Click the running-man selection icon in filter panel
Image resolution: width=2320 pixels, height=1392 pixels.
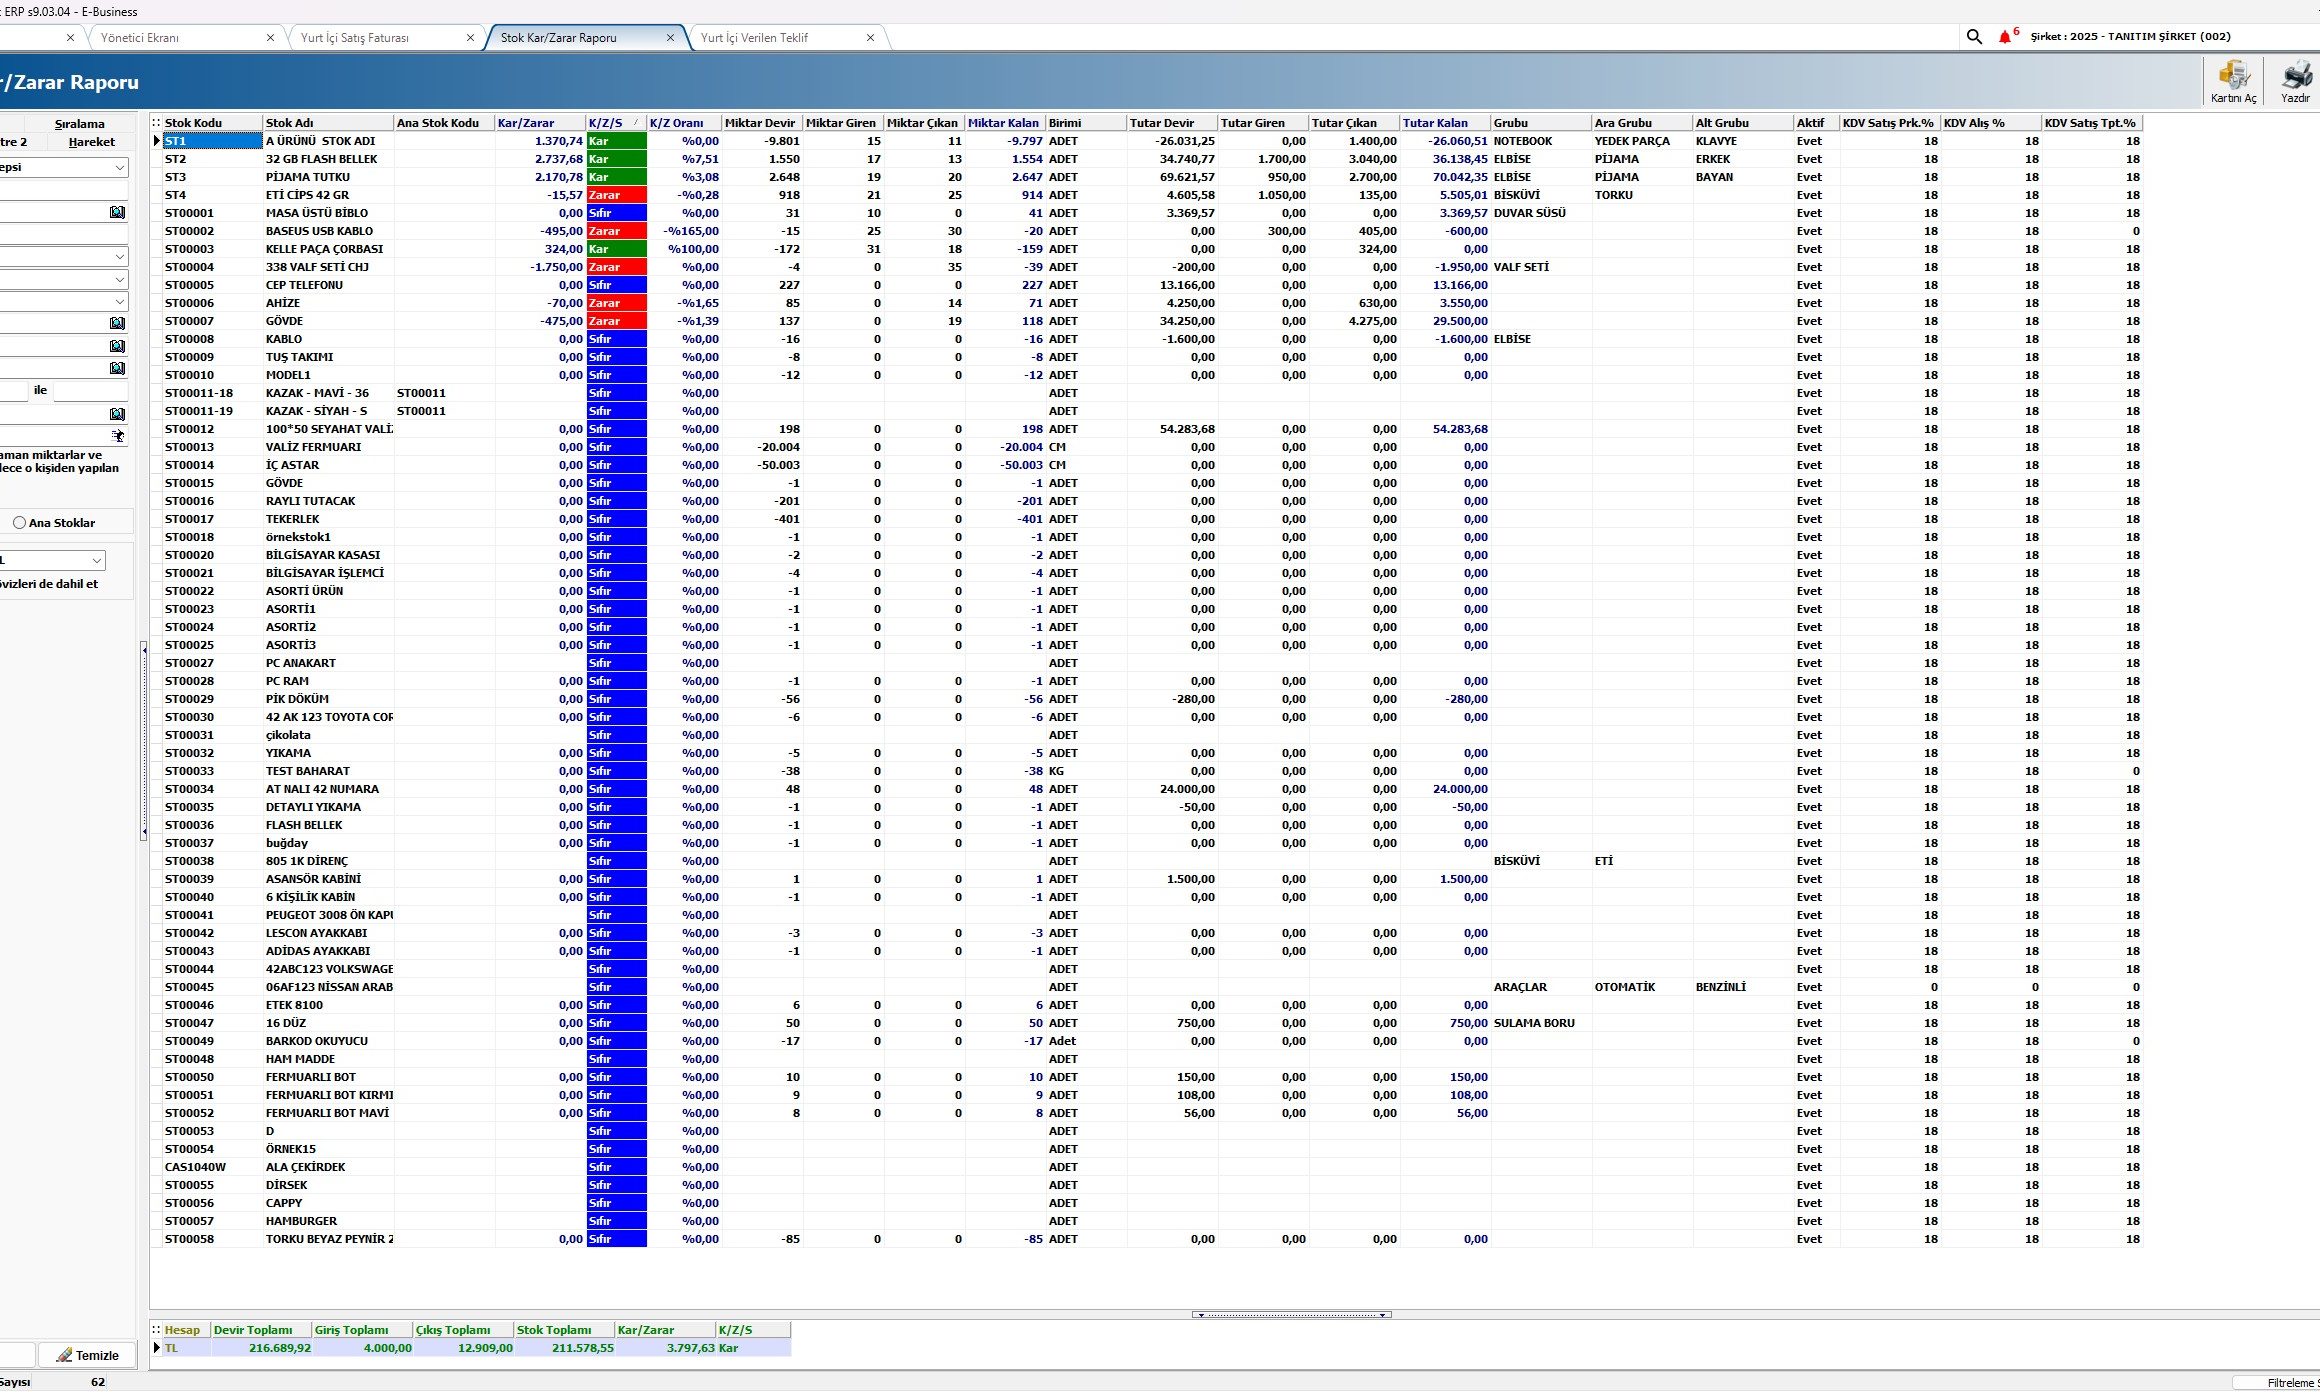pyautogui.click(x=117, y=436)
